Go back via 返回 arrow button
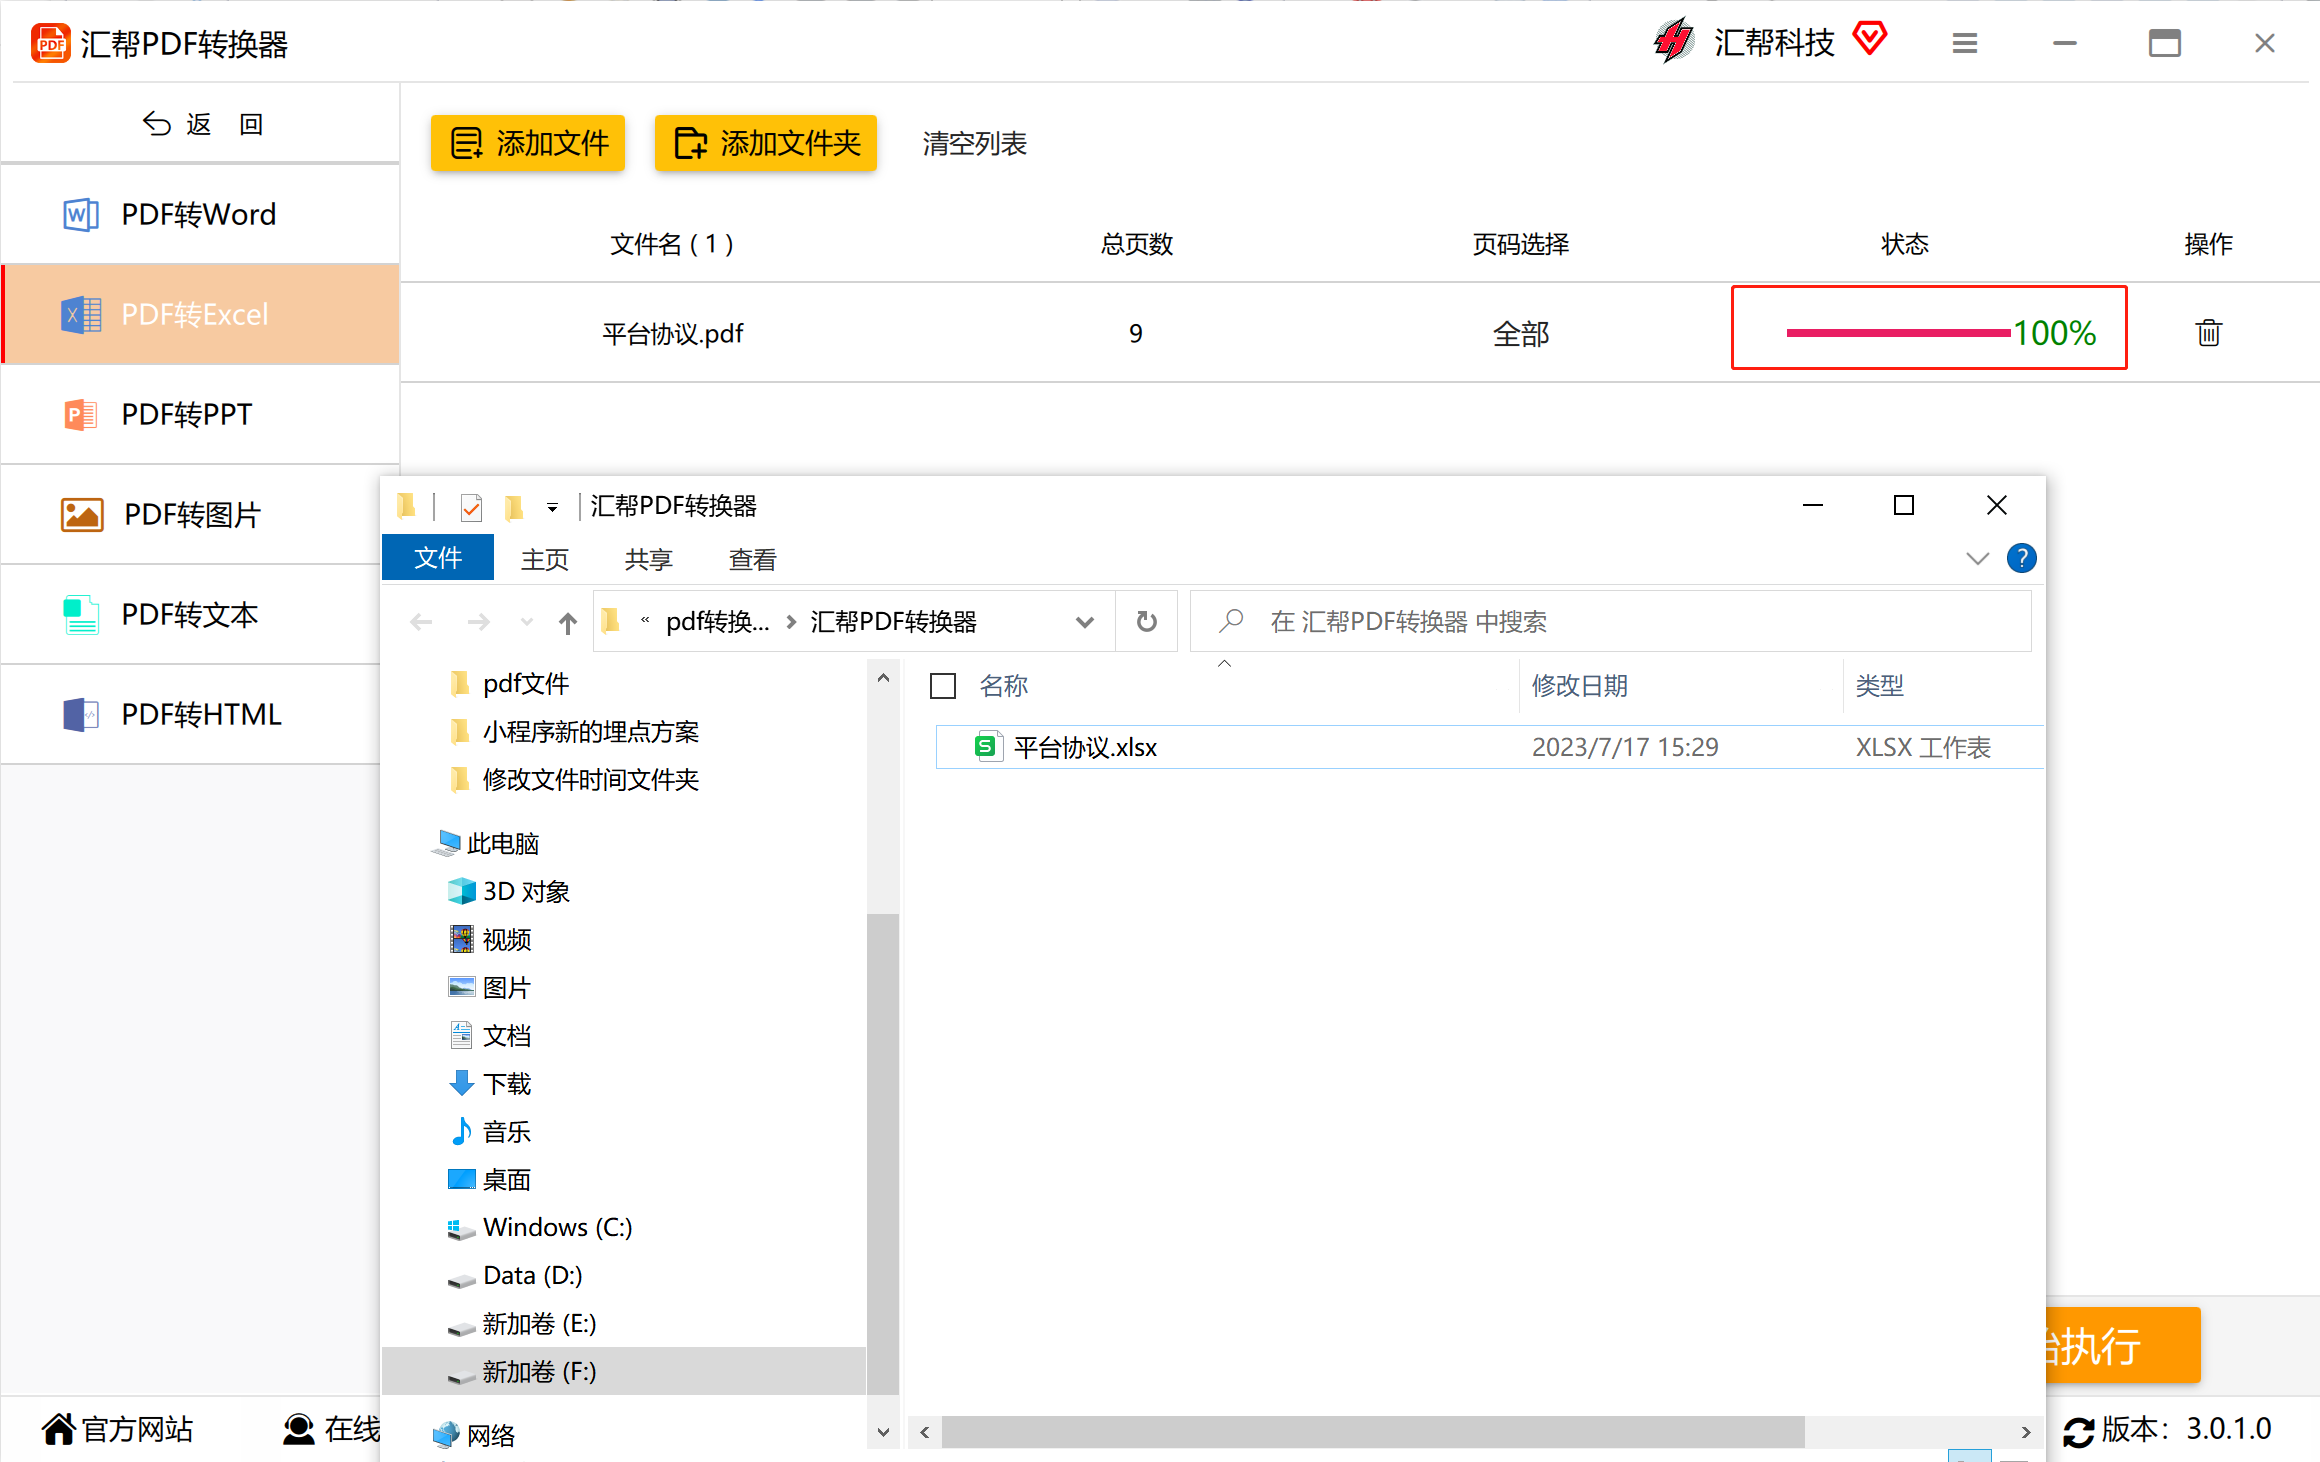 coord(202,124)
